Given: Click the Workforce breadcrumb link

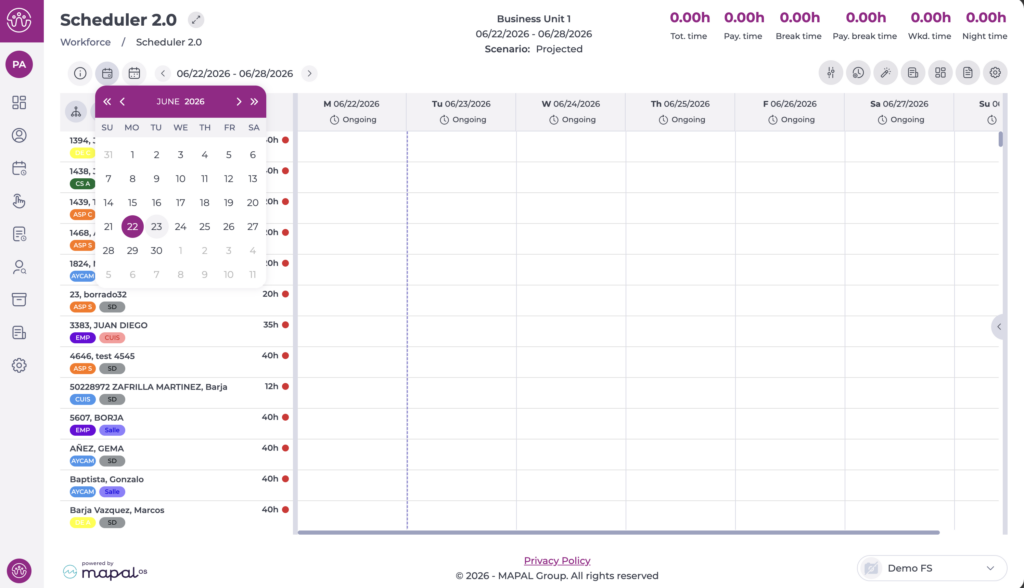Looking at the screenshot, I should coord(86,42).
